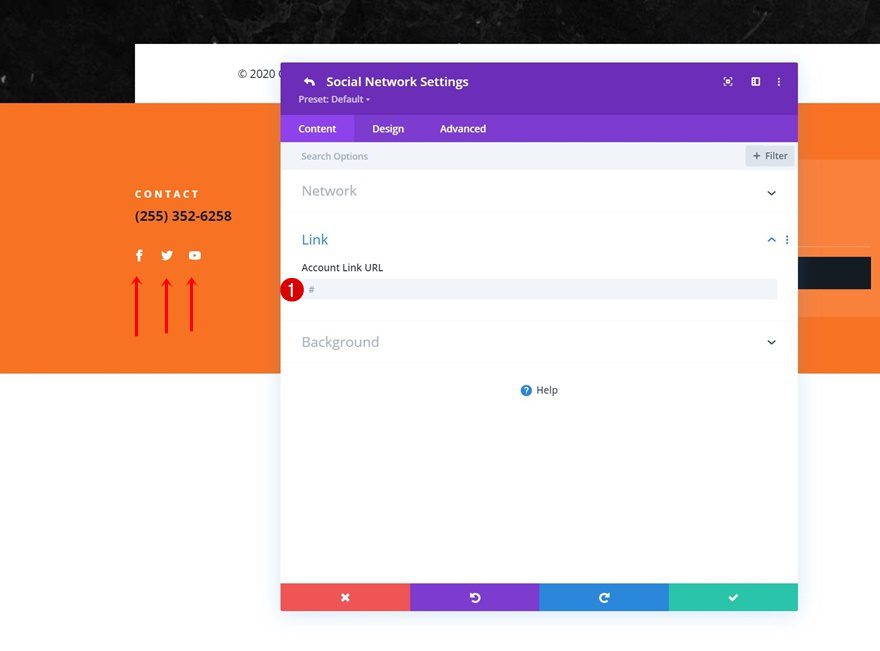Click the Facebook icon in footer
The width and height of the screenshot is (880, 651).
click(x=139, y=255)
